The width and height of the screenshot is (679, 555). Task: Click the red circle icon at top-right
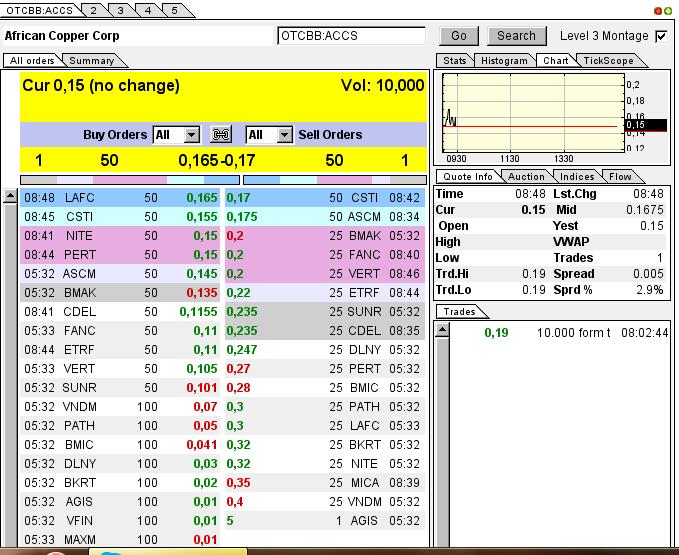coord(658,10)
